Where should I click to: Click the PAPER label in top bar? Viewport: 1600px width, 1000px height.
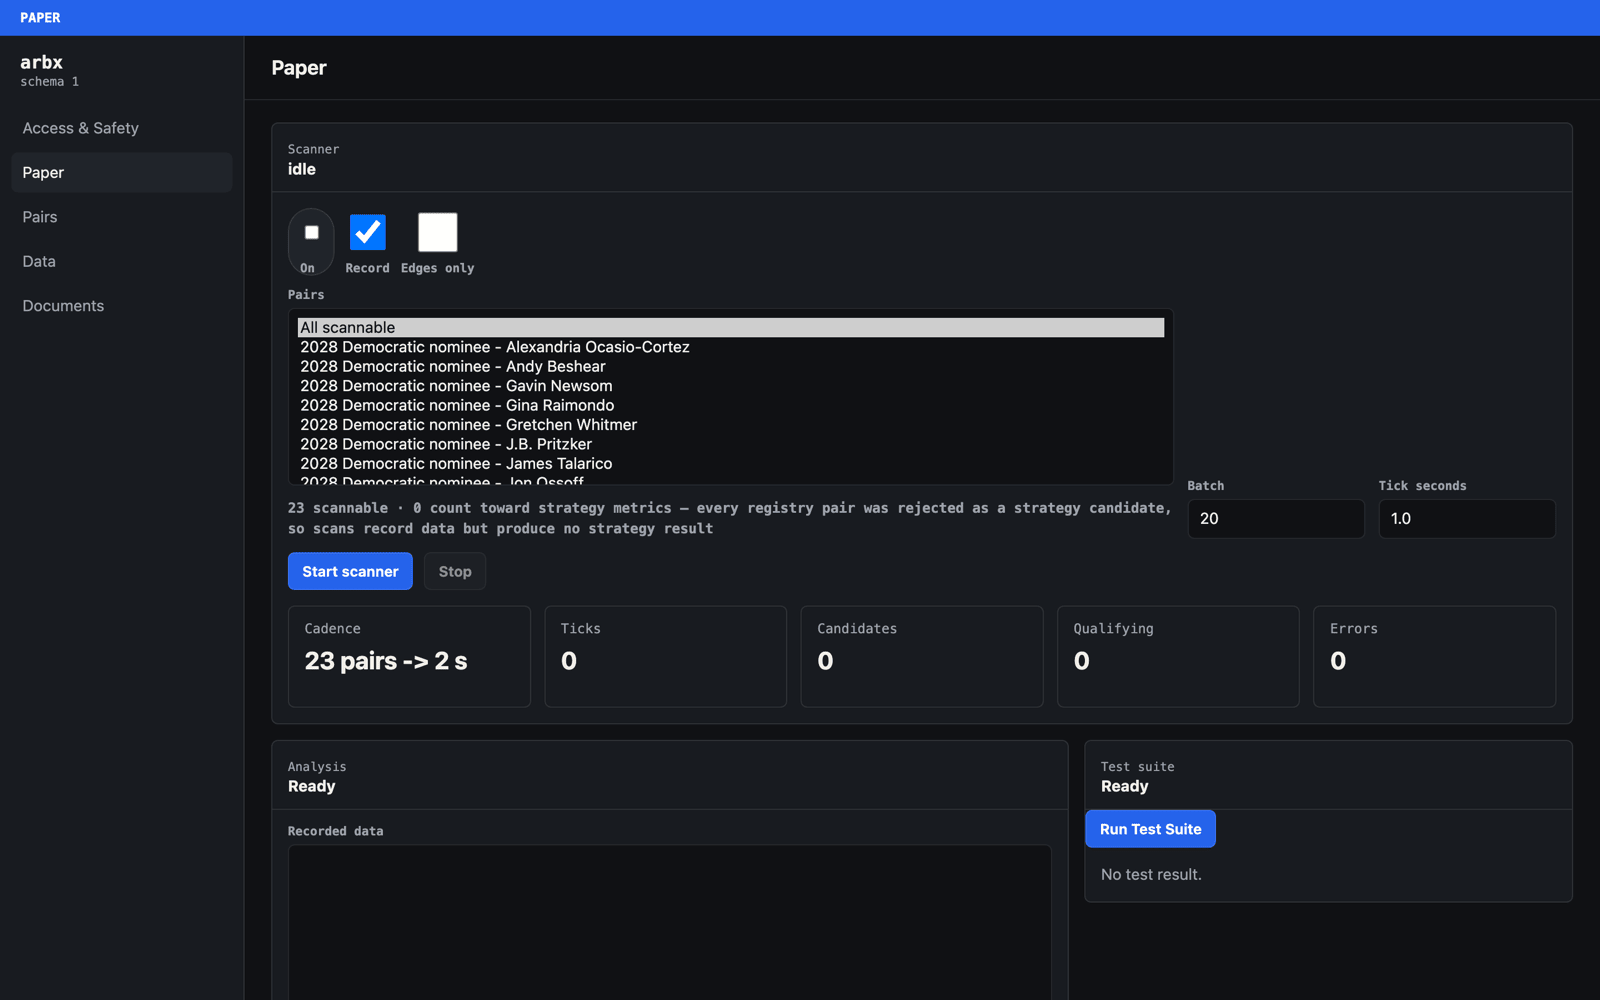pos(40,18)
